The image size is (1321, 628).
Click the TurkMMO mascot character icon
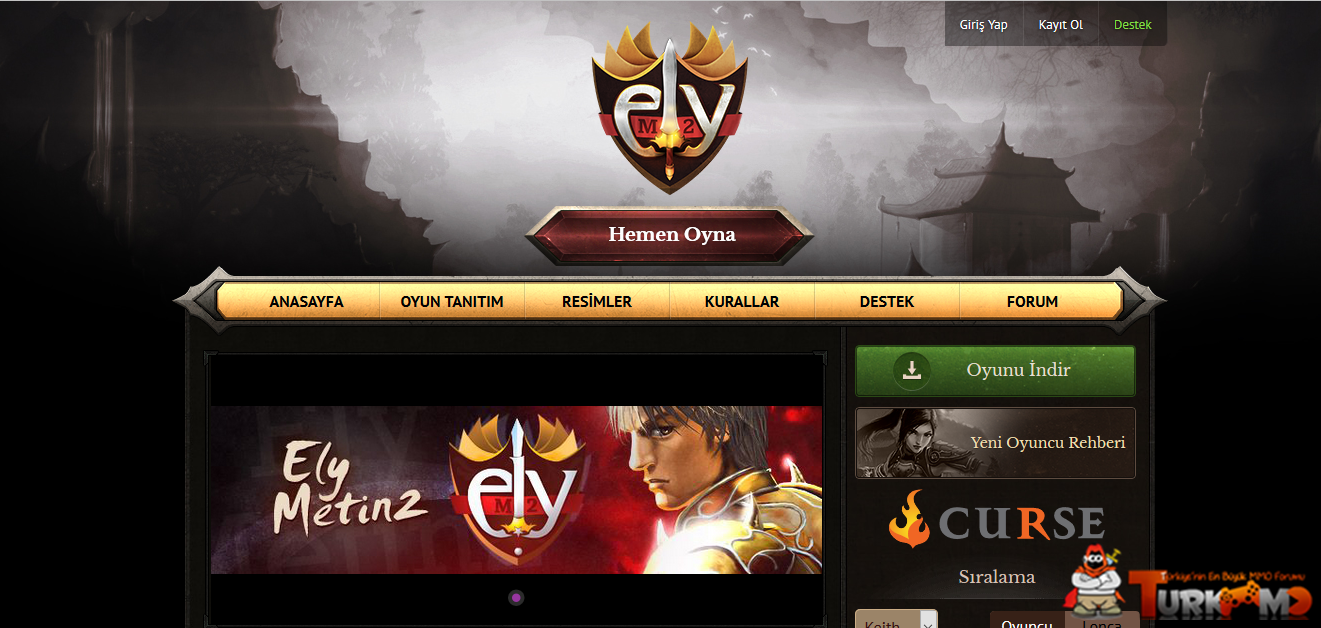pyautogui.click(x=1097, y=578)
